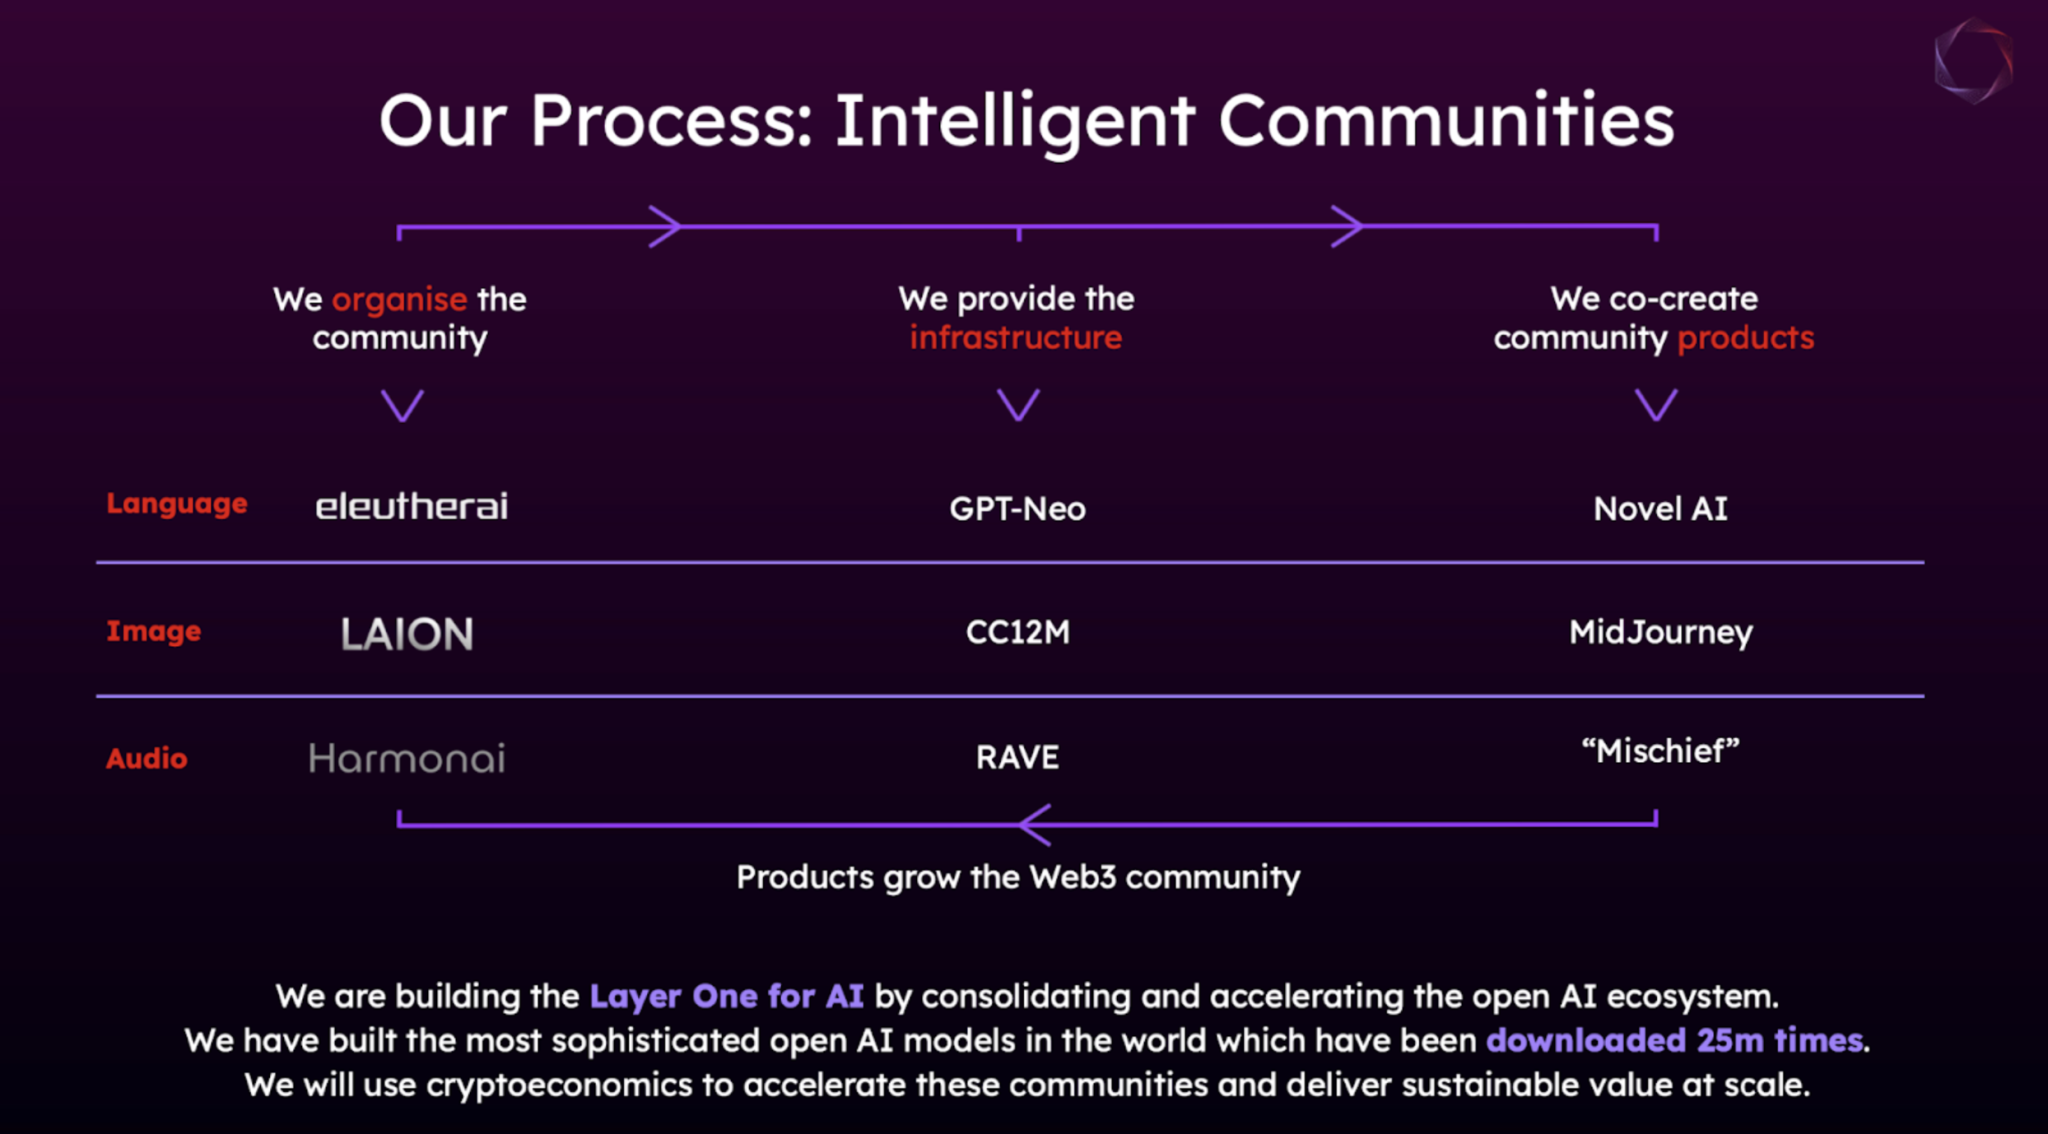
Task: Click the MidJourney product name
Action: 1660,632
